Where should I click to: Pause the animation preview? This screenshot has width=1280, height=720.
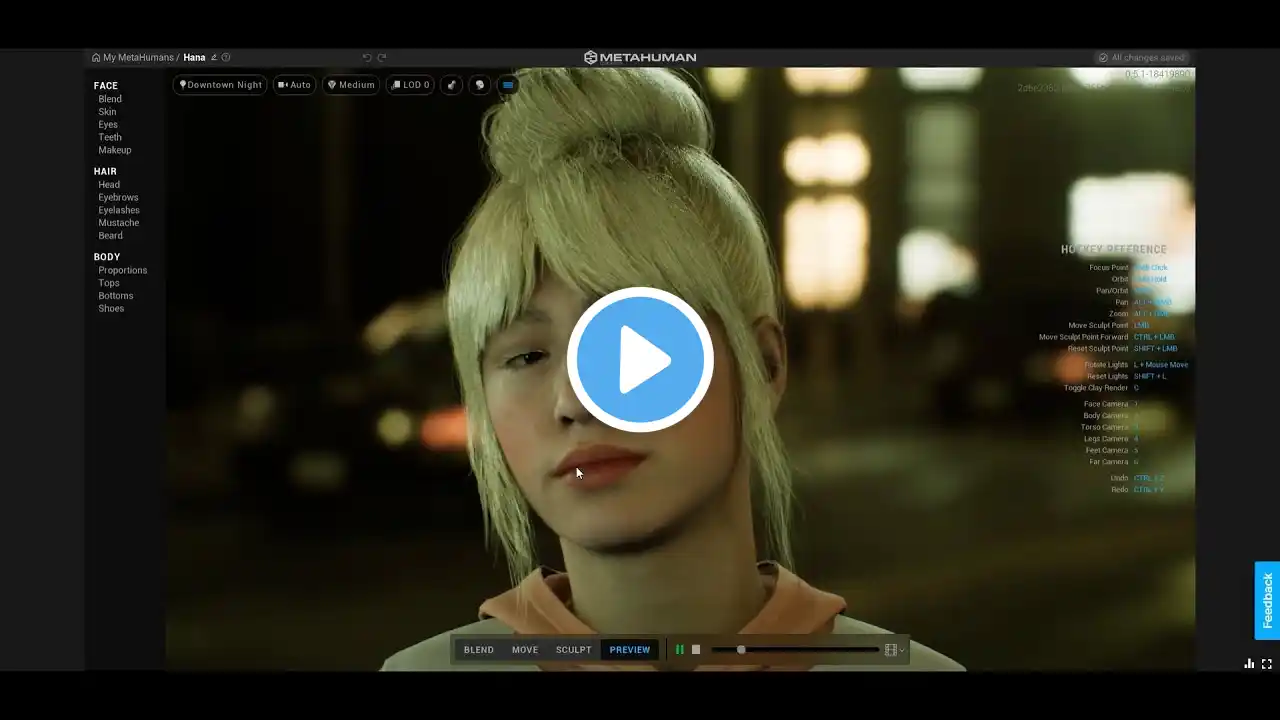[x=680, y=650]
